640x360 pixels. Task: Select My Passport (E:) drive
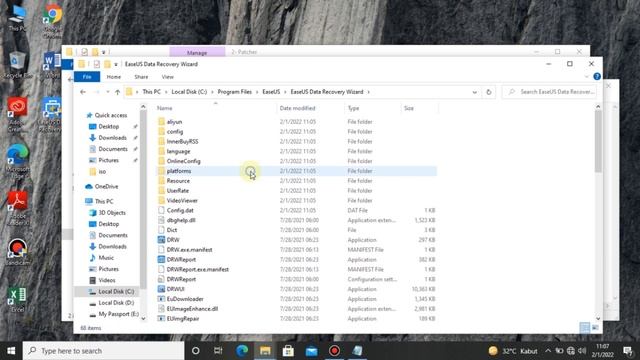point(118,314)
